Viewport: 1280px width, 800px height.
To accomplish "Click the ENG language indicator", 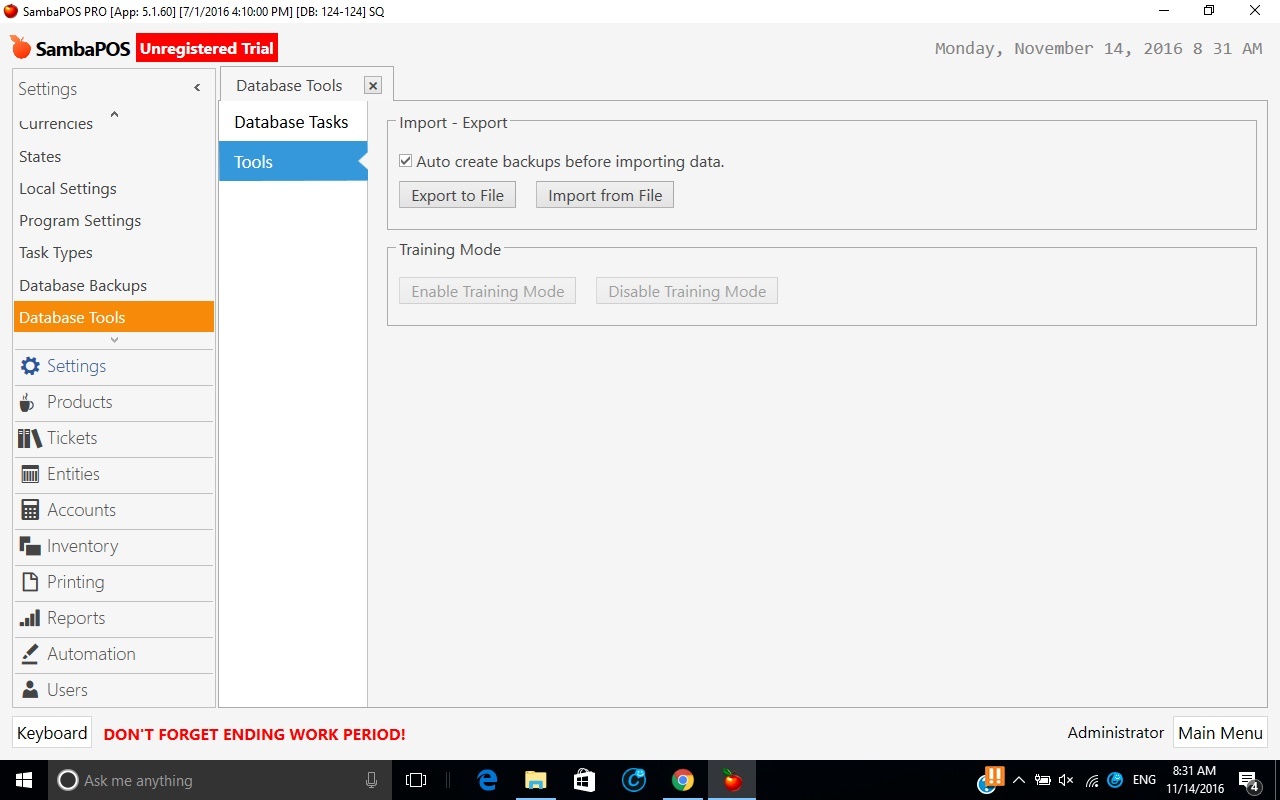I will pyautogui.click(x=1145, y=780).
